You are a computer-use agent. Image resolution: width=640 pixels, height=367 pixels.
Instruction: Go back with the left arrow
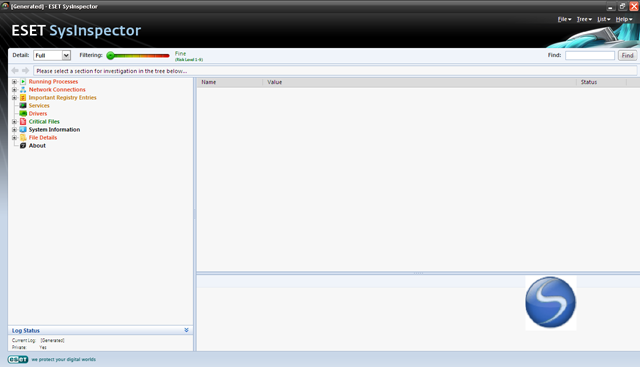(x=15, y=71)
